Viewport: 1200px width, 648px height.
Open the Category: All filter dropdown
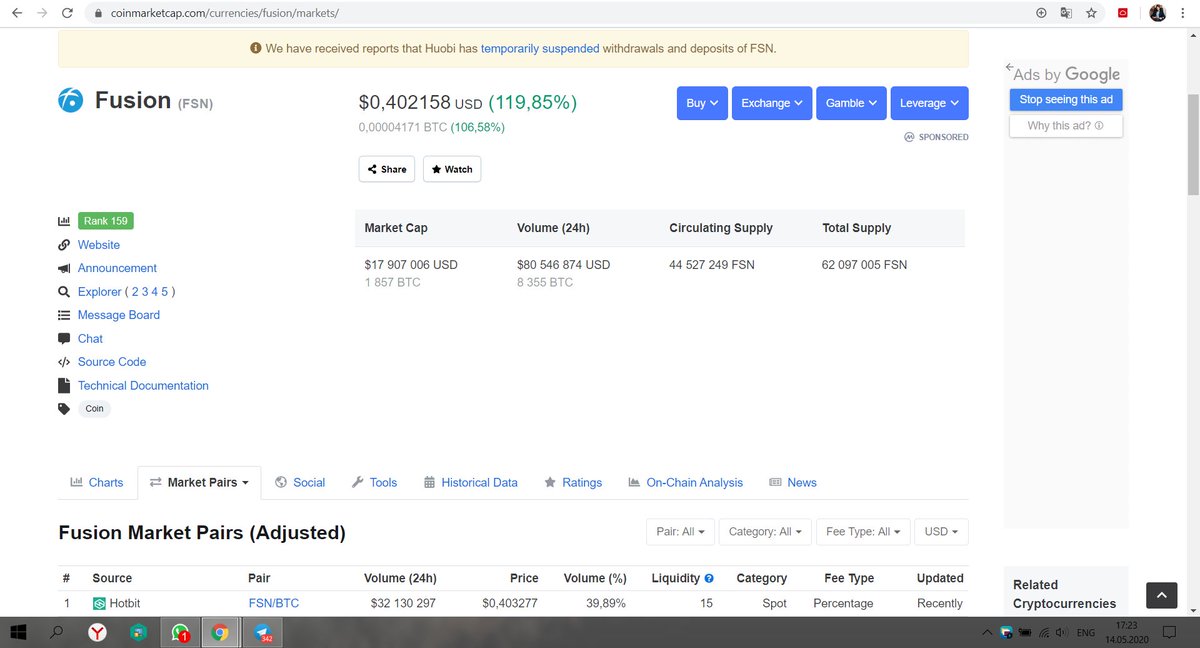pyautogui.click(x=765, y=532)
